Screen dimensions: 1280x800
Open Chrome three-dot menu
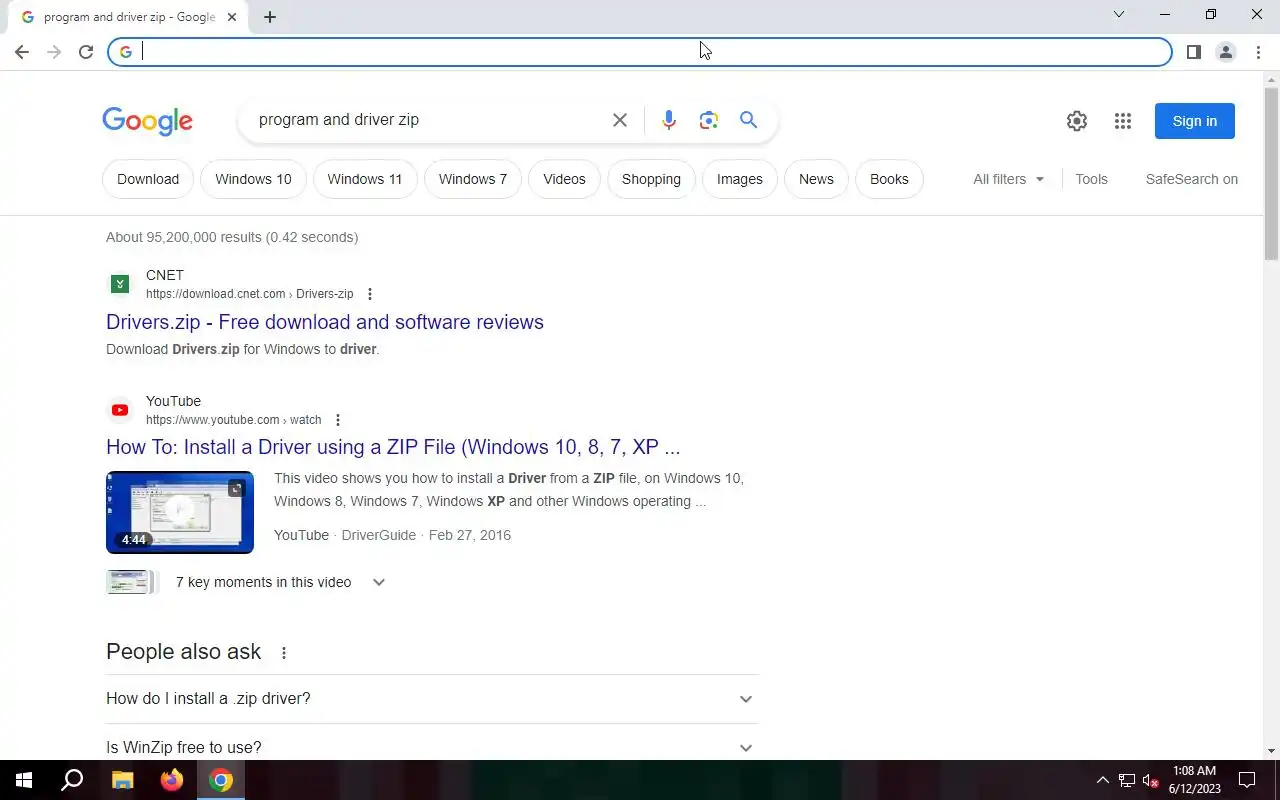(1258, 52)
